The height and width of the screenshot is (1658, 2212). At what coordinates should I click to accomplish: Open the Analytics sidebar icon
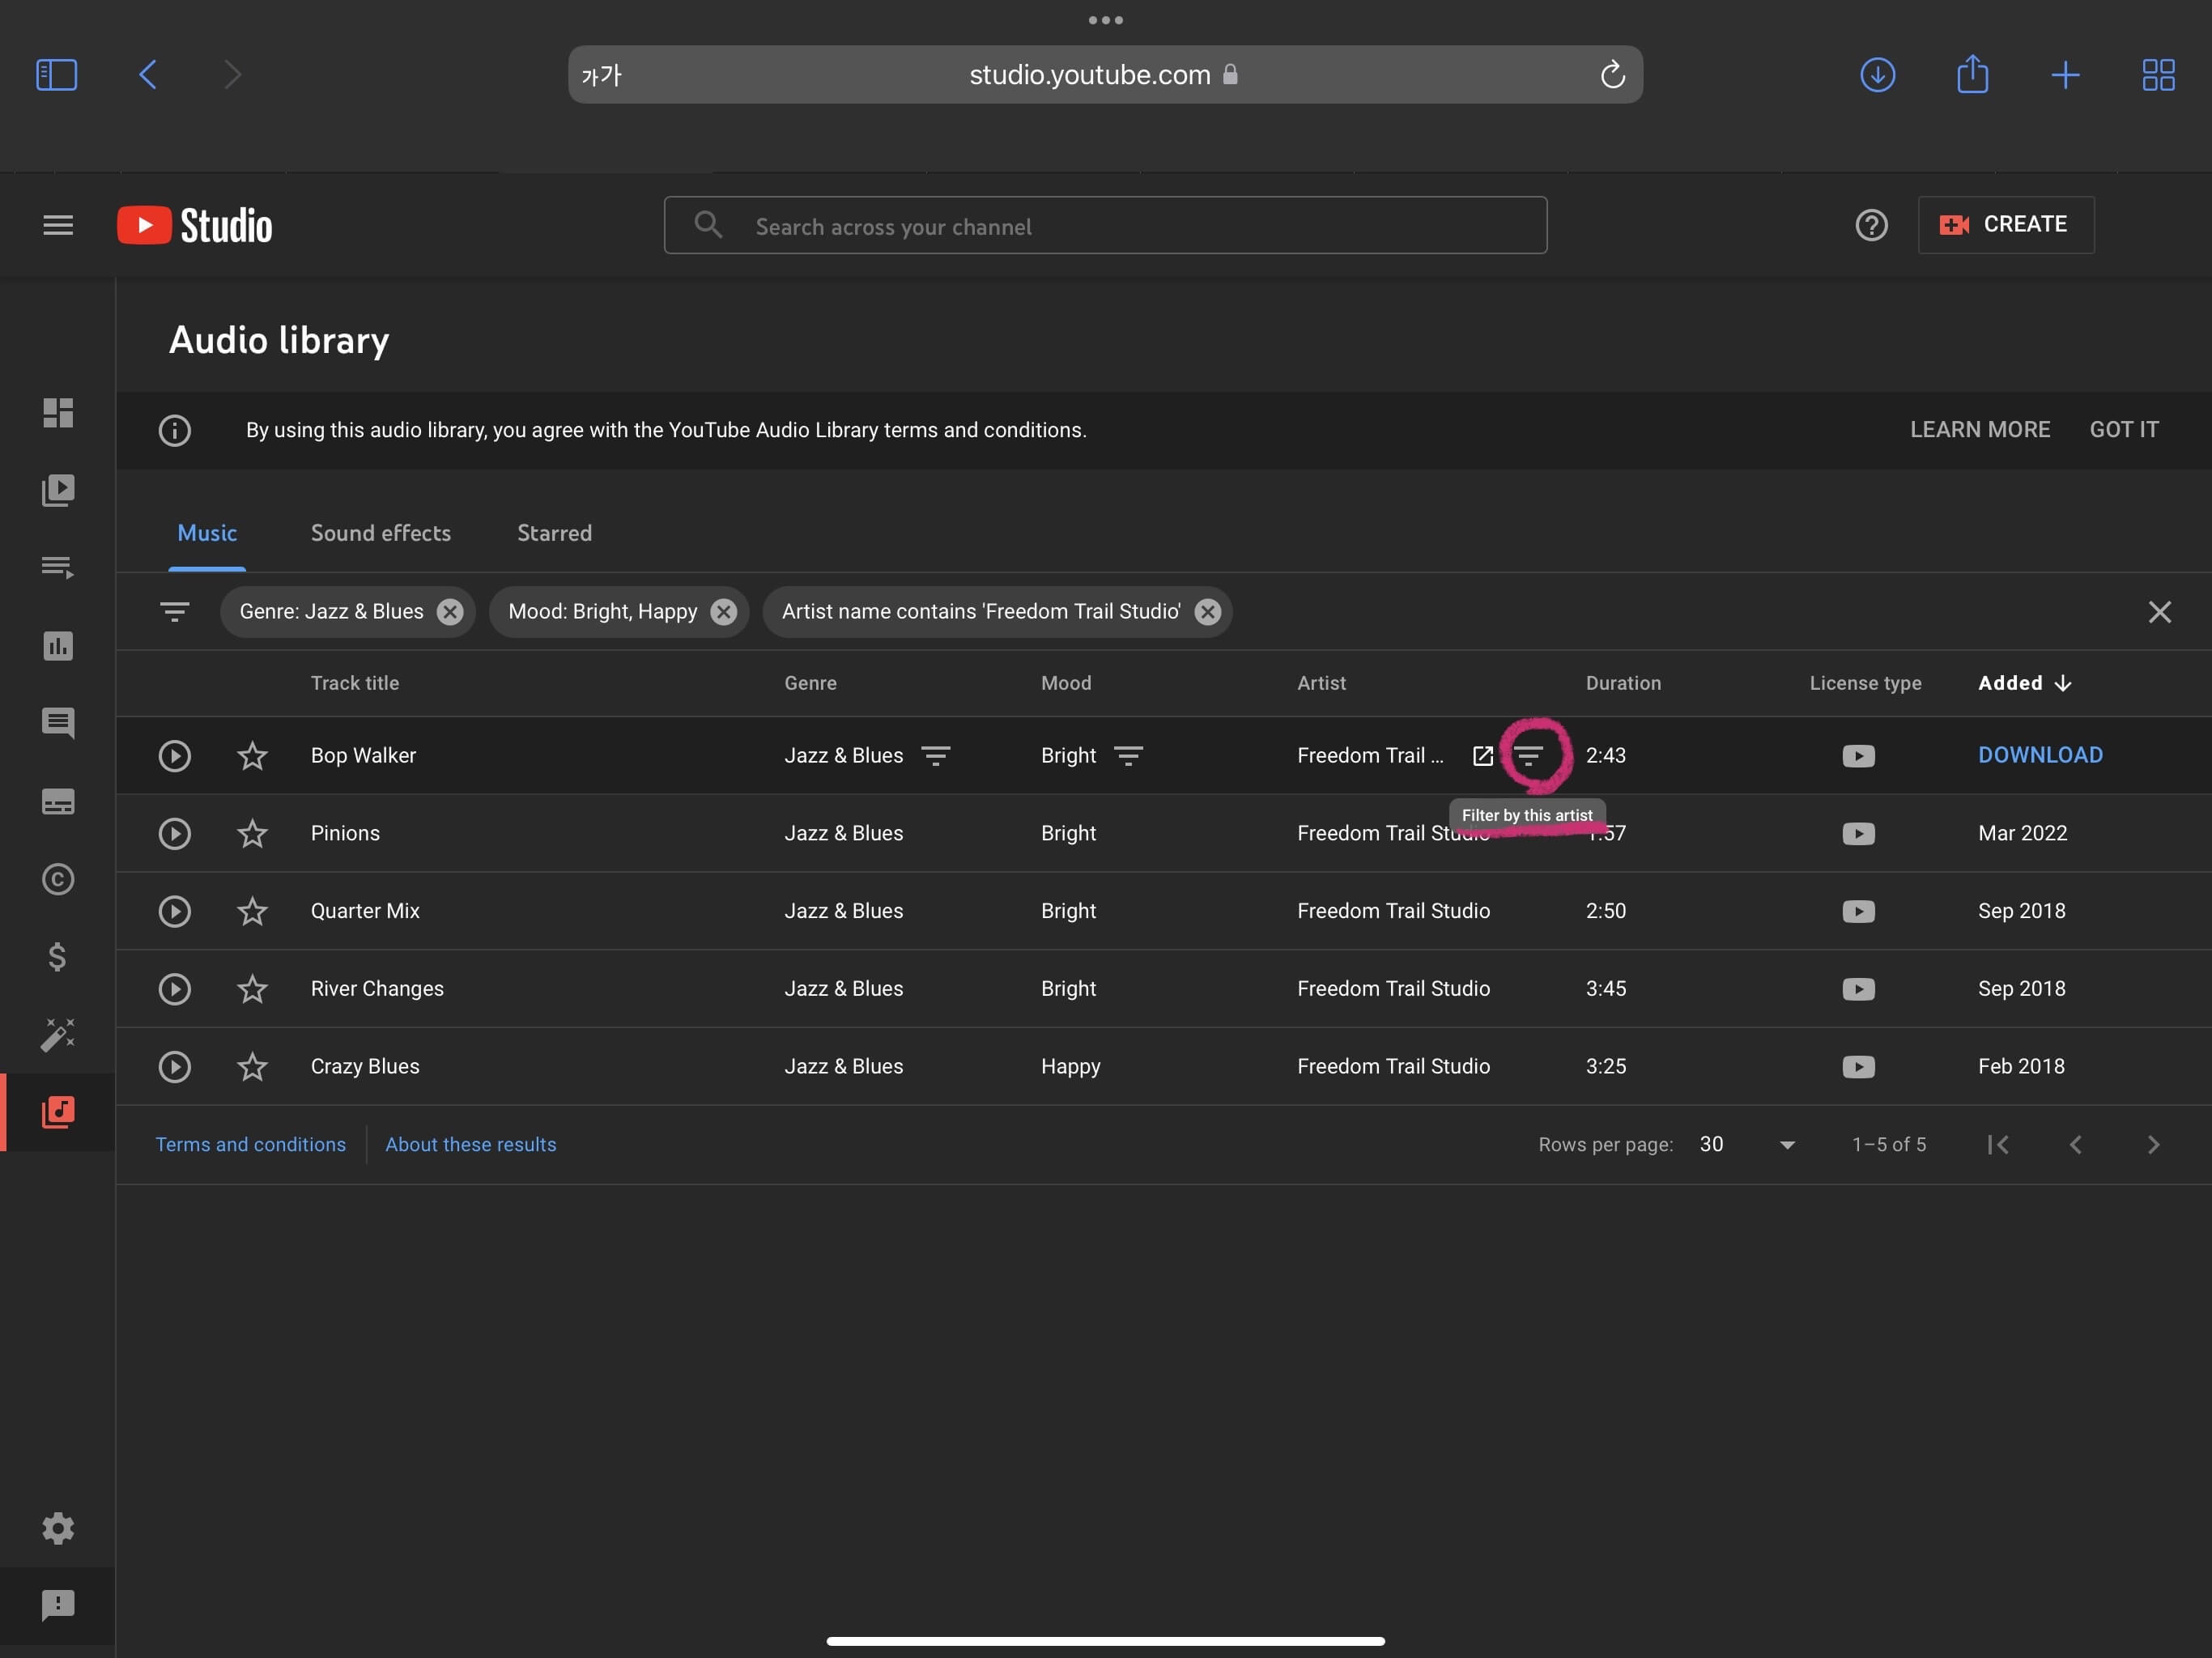pos(58,646)
